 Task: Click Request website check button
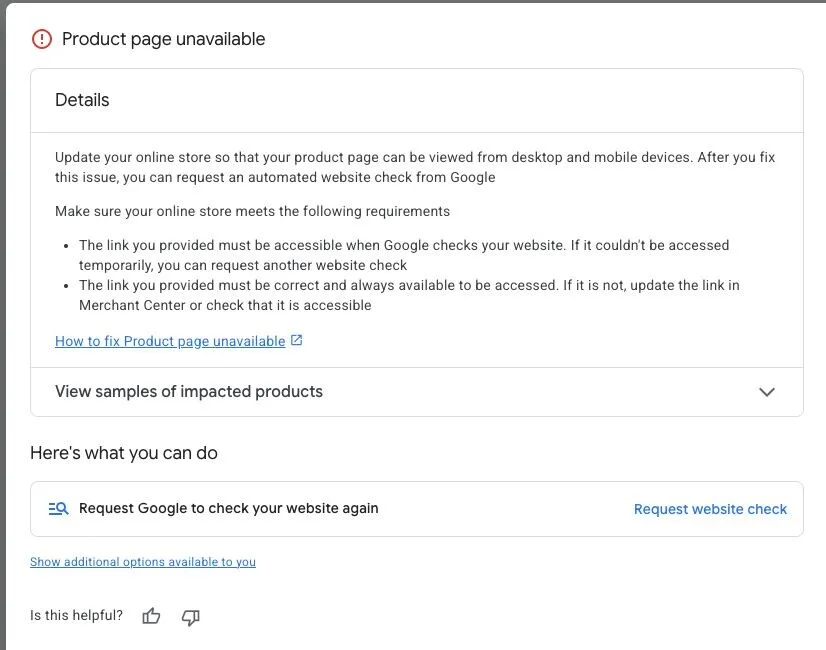pos(710,509)
